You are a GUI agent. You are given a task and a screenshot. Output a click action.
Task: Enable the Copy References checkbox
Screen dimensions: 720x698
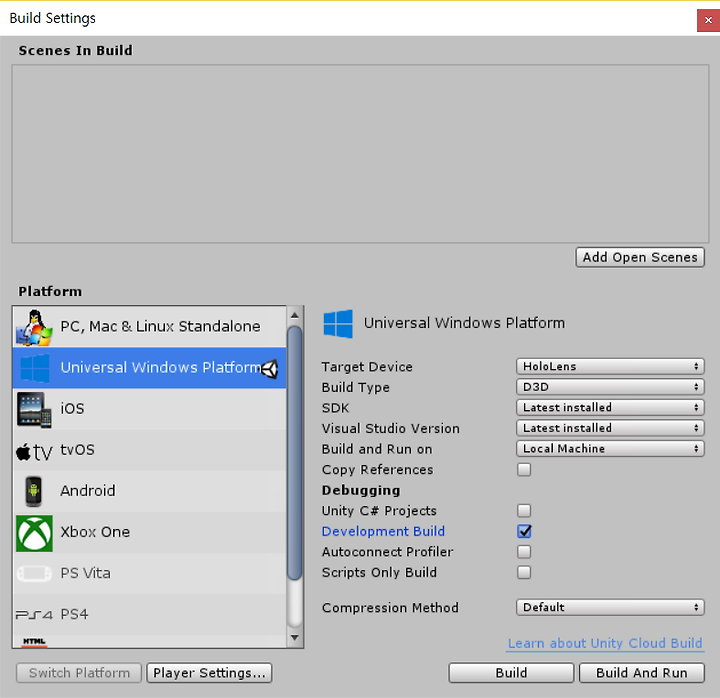(524, 469)
